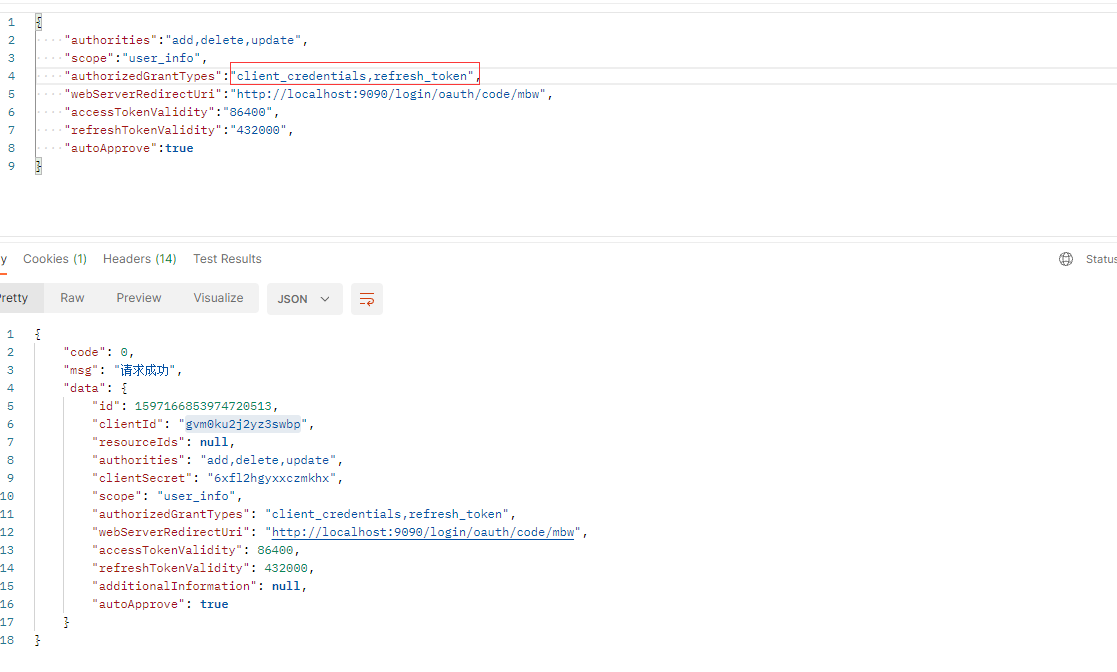The height and width of the screenshot is (672, 1117).
Task: Open the Cookies (1) tab
Action: coord(55,259)
